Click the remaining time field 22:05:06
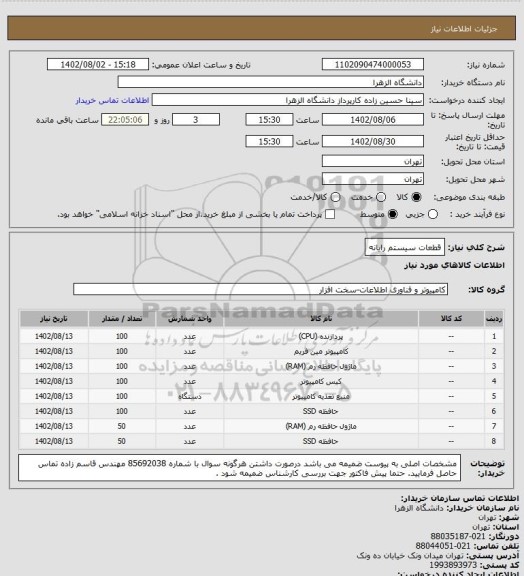 point(125,120)
